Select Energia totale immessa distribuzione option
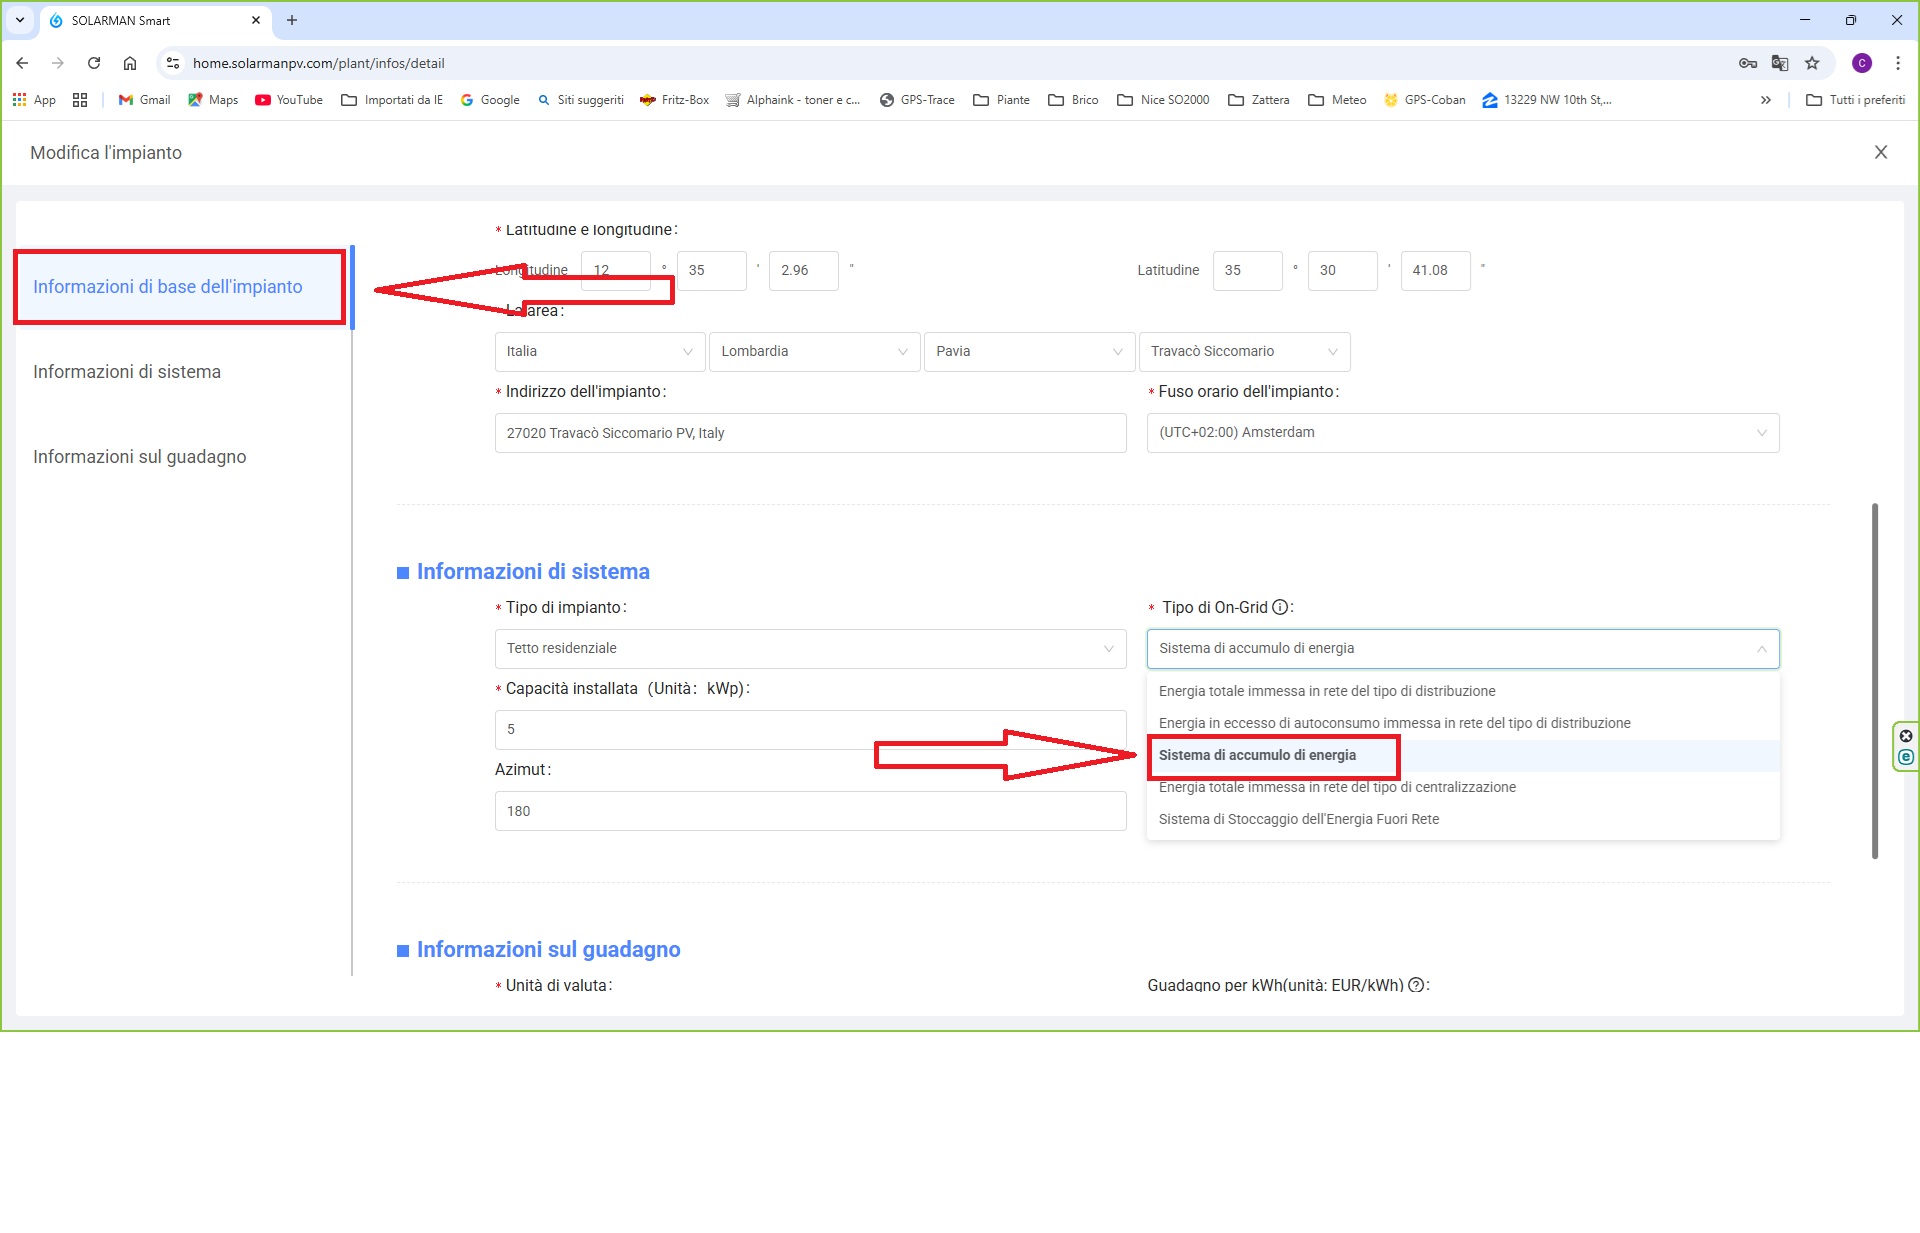Viewport: 1920px width, 1233px height. click(1463, 691)
